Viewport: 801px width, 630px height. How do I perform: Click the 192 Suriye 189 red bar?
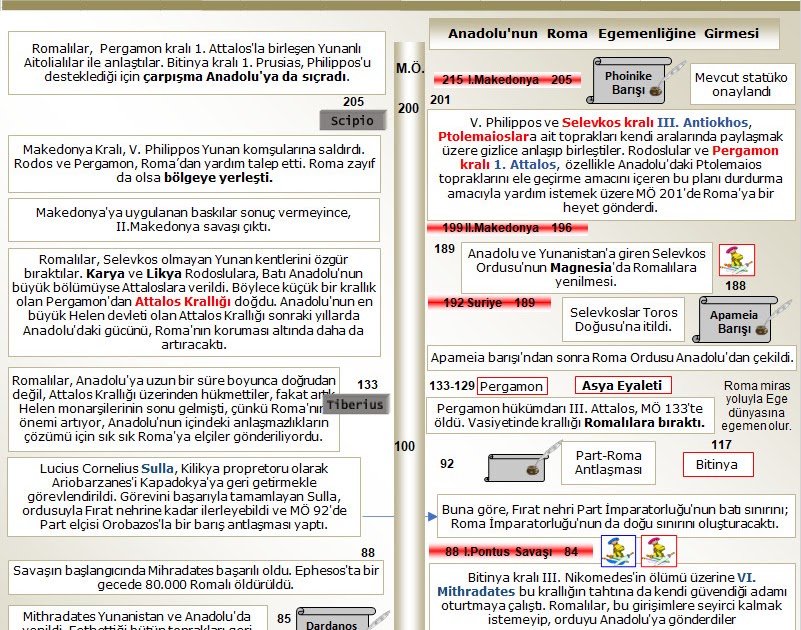pos(489,303)
